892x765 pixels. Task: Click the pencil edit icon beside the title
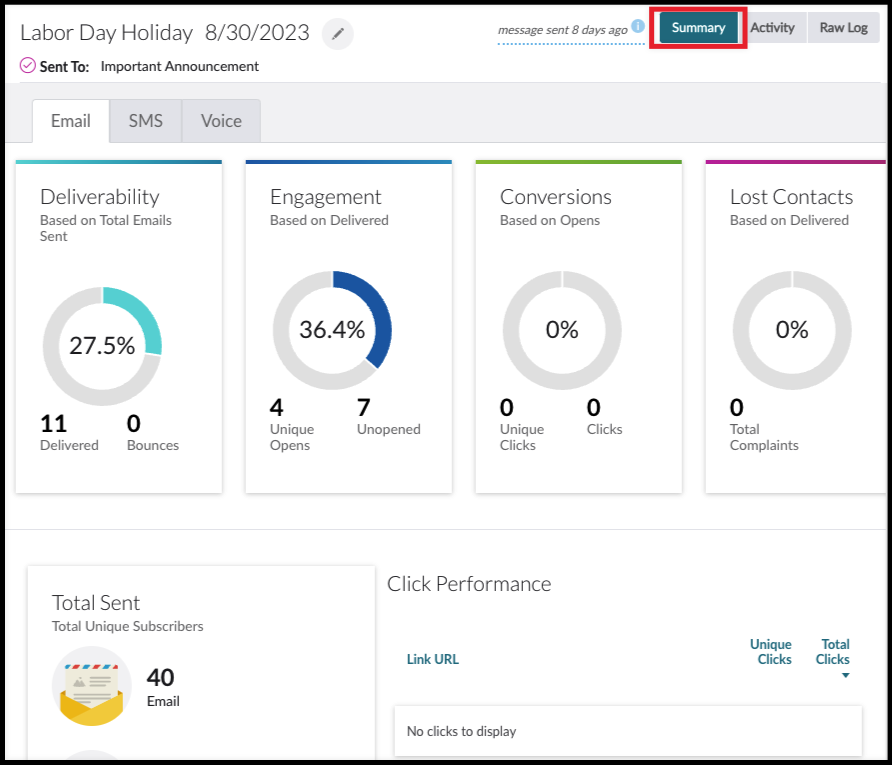pyautogui.click(x=338, y=34)
